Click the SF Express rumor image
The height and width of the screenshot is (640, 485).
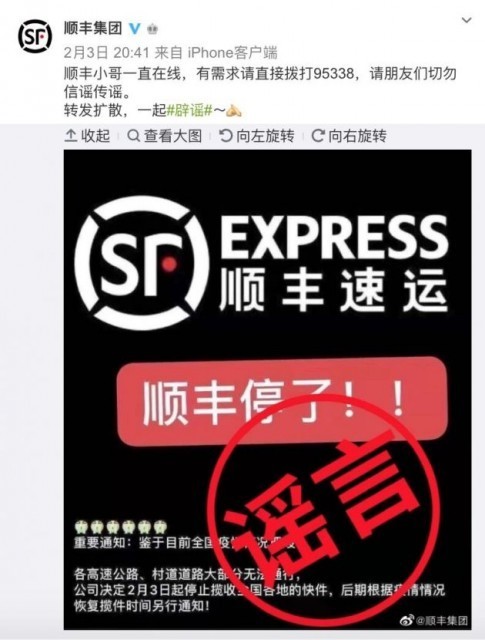click(x=267, y=389)
